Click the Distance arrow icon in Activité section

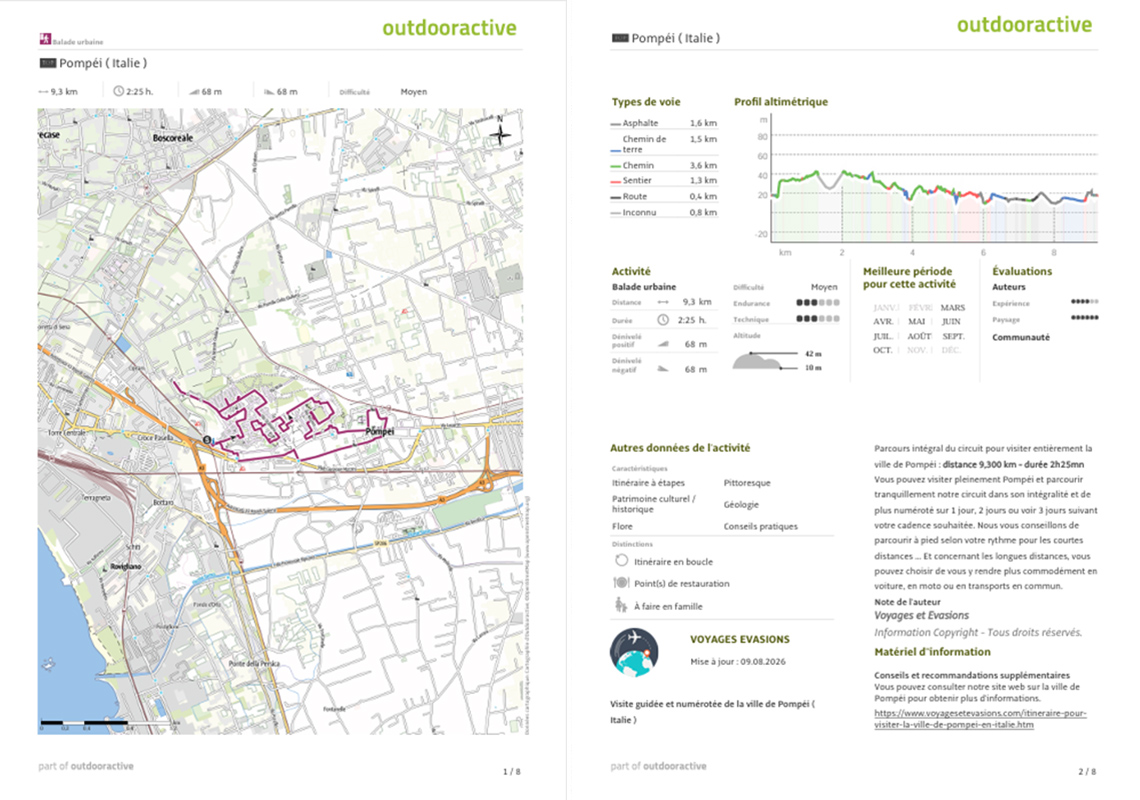(662, 302)
